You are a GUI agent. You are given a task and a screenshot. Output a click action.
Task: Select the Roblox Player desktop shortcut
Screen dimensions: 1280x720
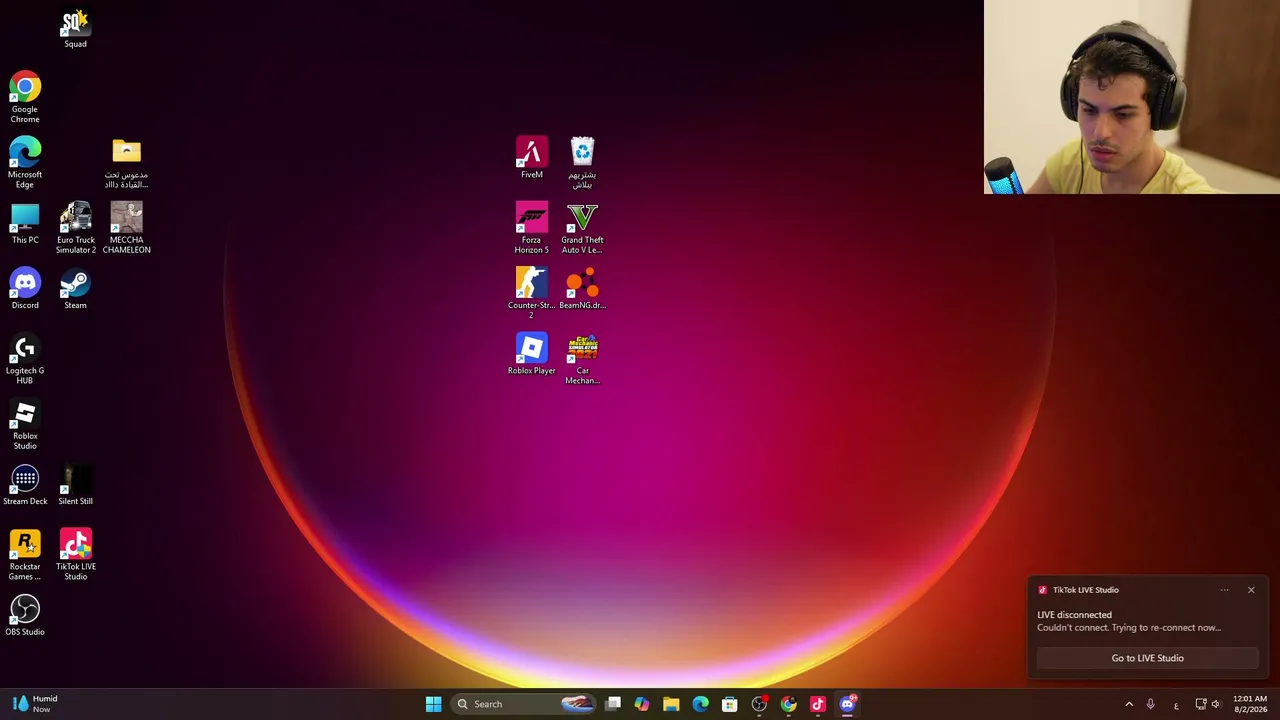[531, 354]
